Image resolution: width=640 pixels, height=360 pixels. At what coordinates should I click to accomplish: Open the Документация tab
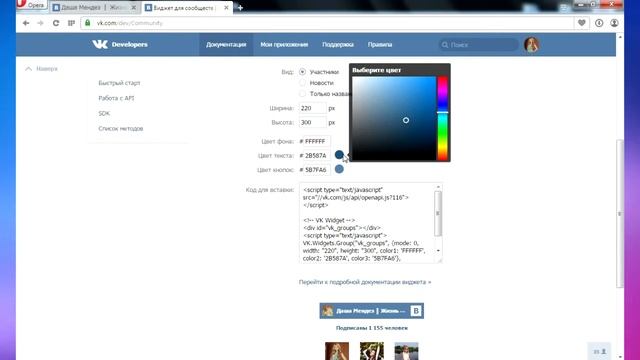tap(226, 44)
